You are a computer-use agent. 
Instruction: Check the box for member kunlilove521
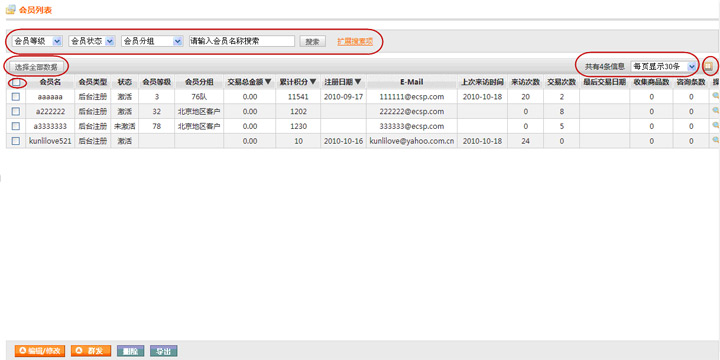tap(16, 141)
